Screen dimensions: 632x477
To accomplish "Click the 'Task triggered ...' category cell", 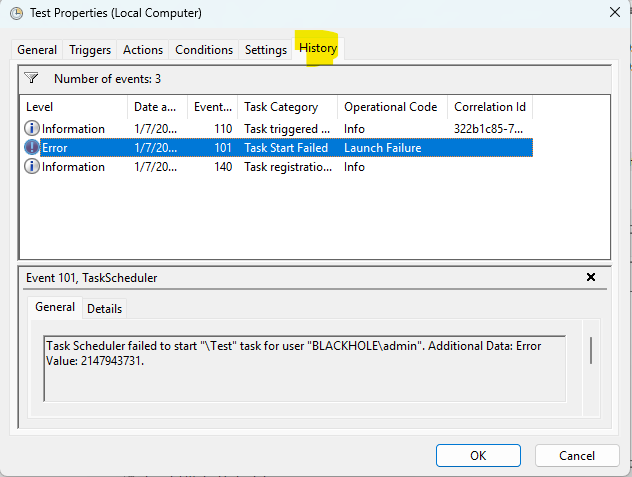I will click(287, 129).
